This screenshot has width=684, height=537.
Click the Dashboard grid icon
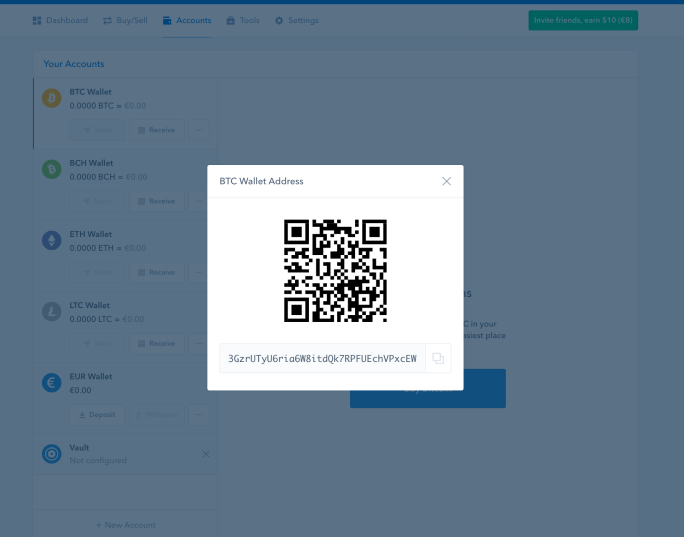[x=37, y=21]
